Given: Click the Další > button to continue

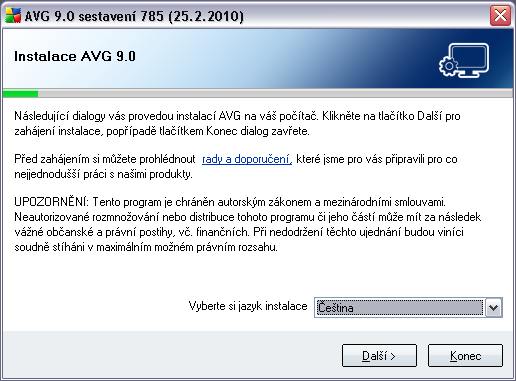Looking at the screenshot, I should [379, 356].
